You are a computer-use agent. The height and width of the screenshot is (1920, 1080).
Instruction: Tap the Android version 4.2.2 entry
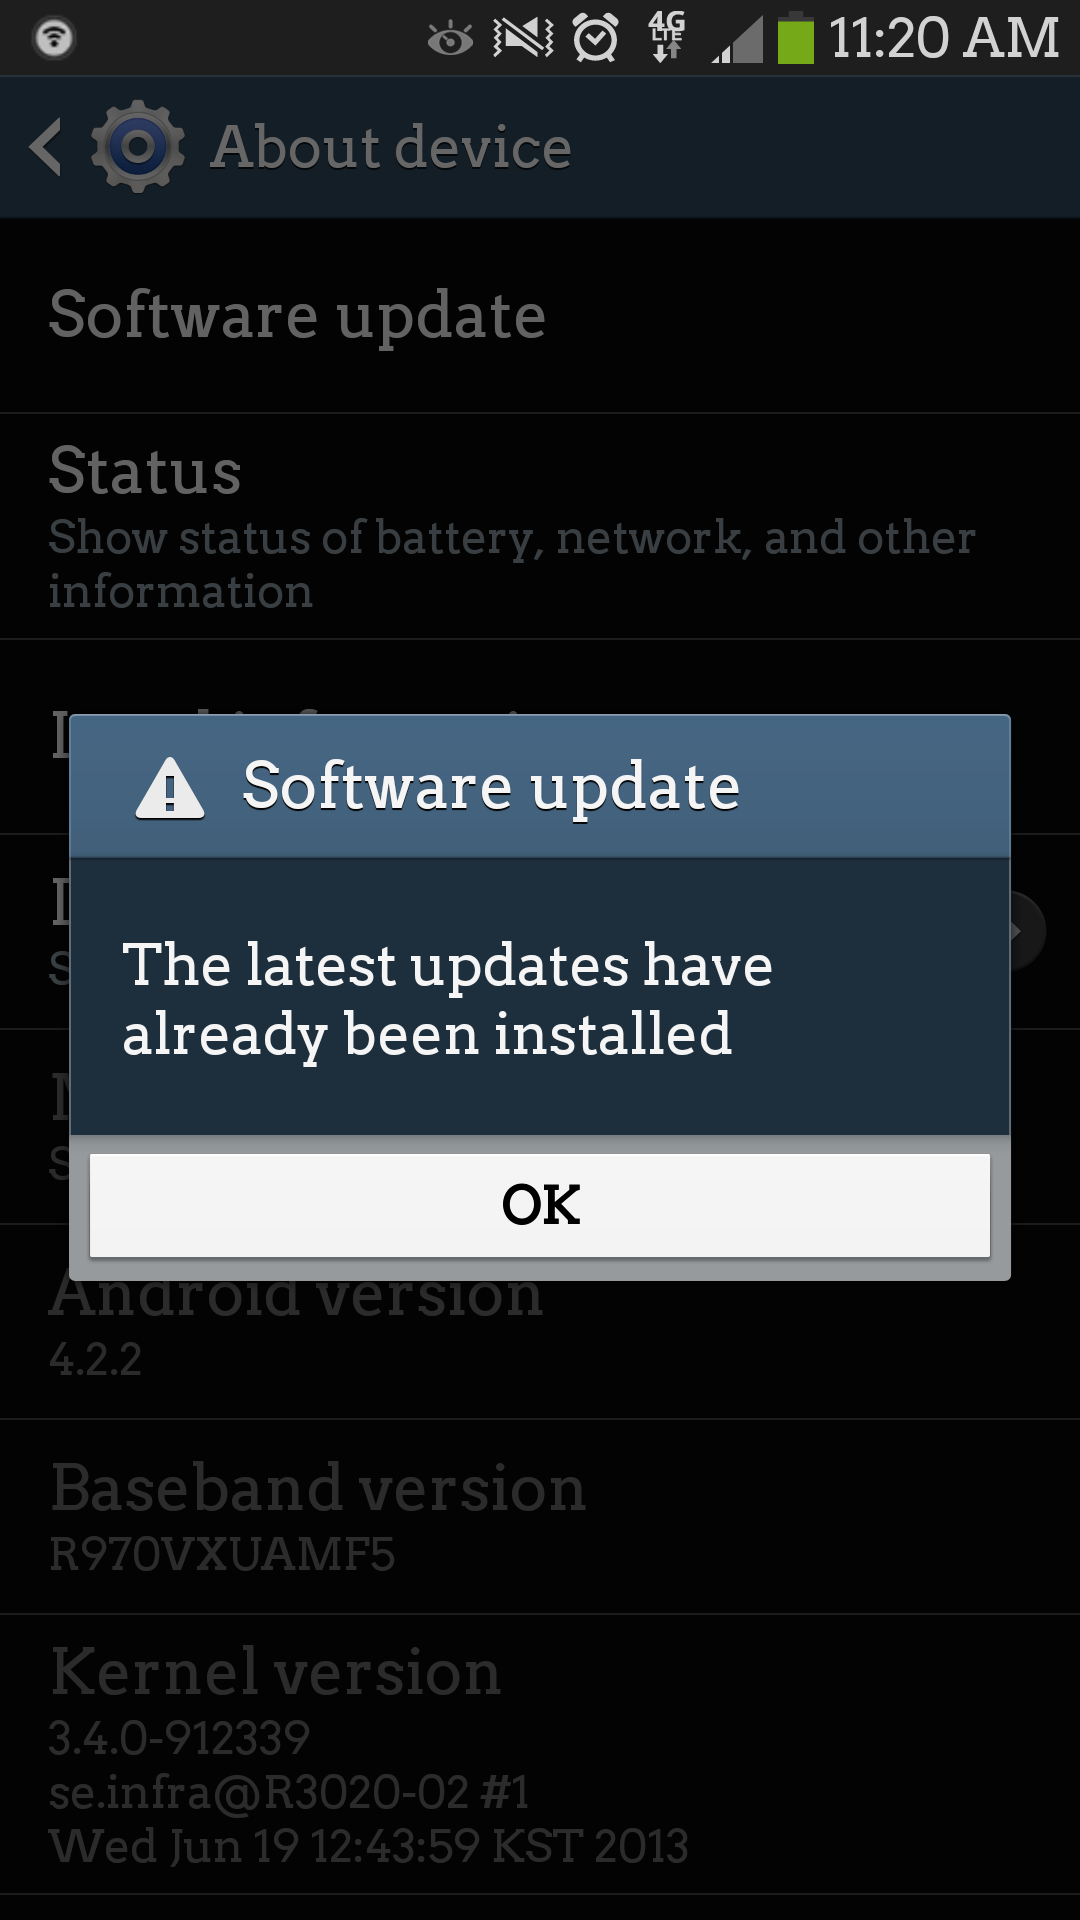(540, 1322)
